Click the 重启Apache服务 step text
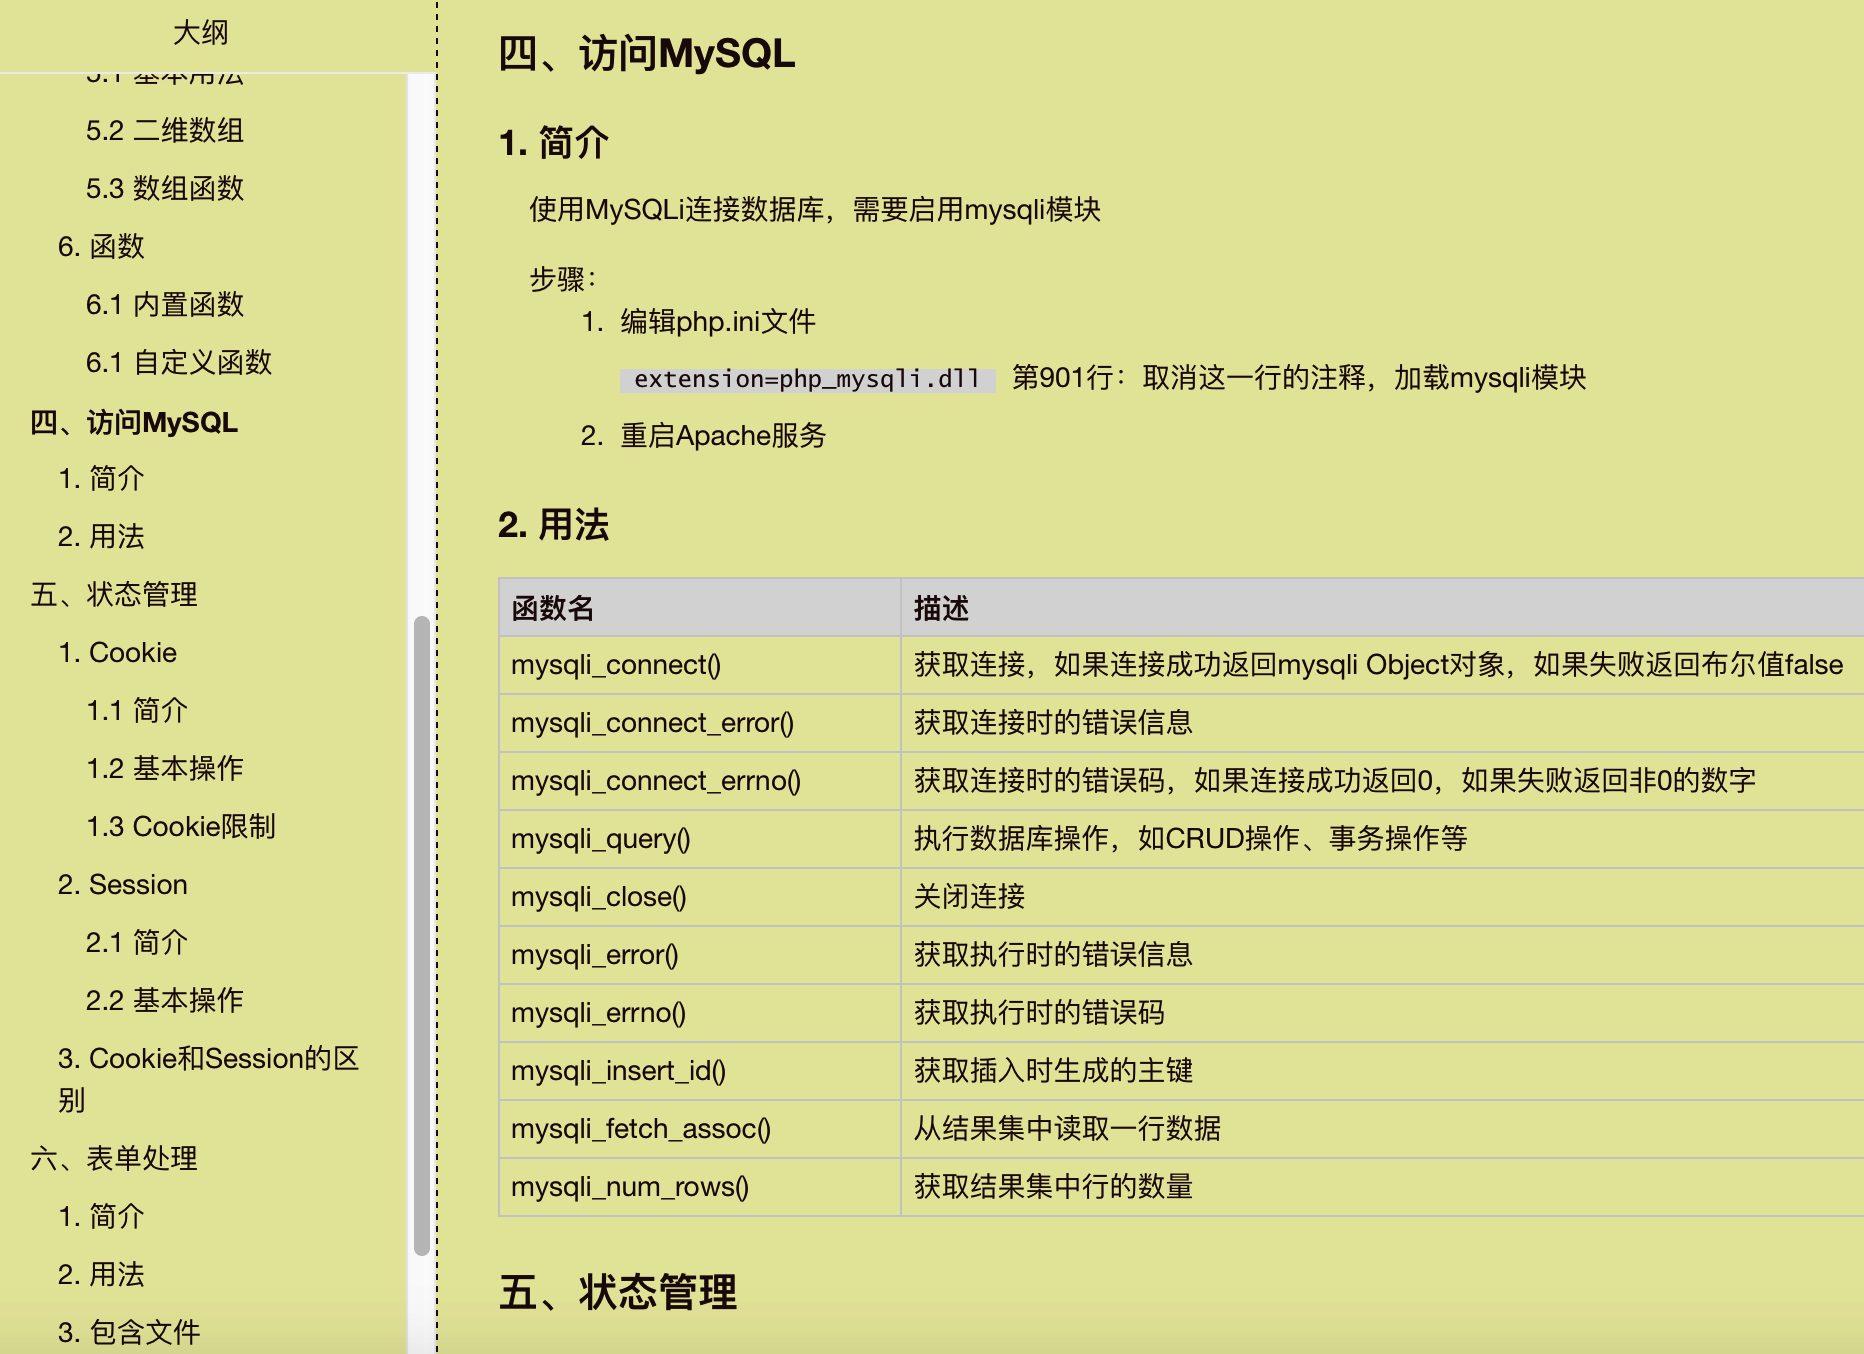1864x1354 pixels. 723,435
